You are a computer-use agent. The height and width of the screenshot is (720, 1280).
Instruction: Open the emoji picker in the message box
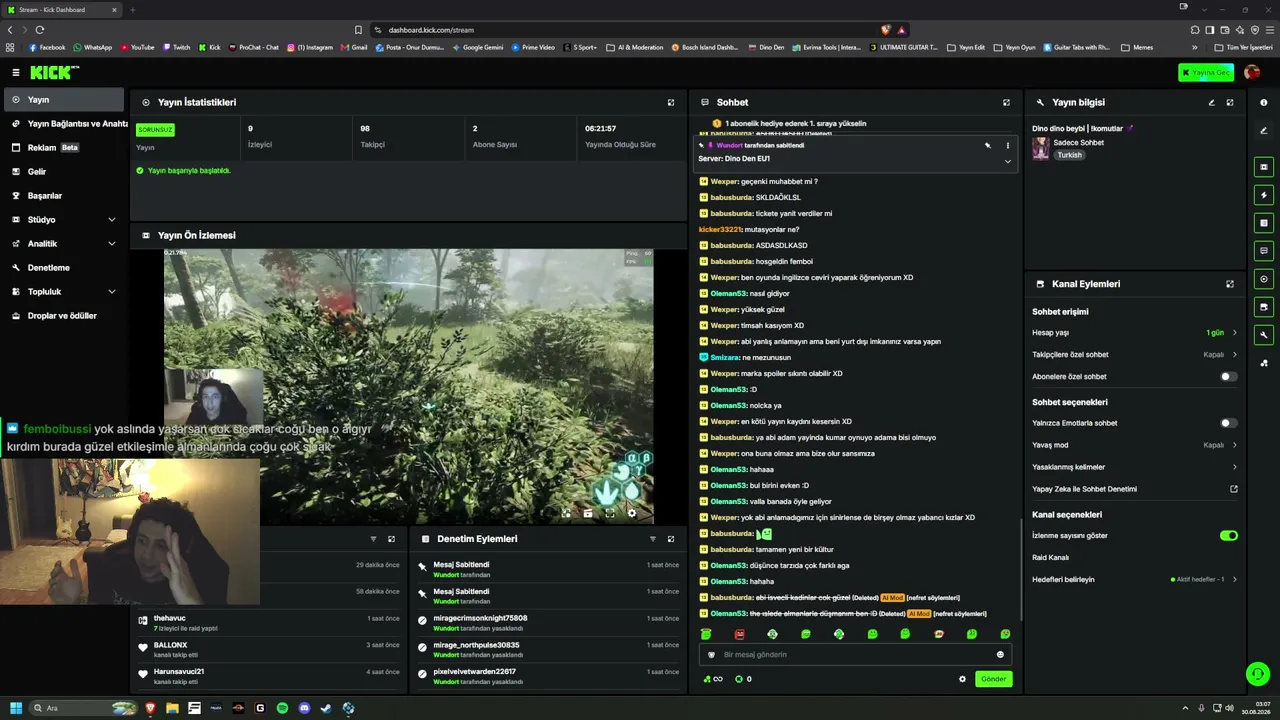[x=1000, y=655]
